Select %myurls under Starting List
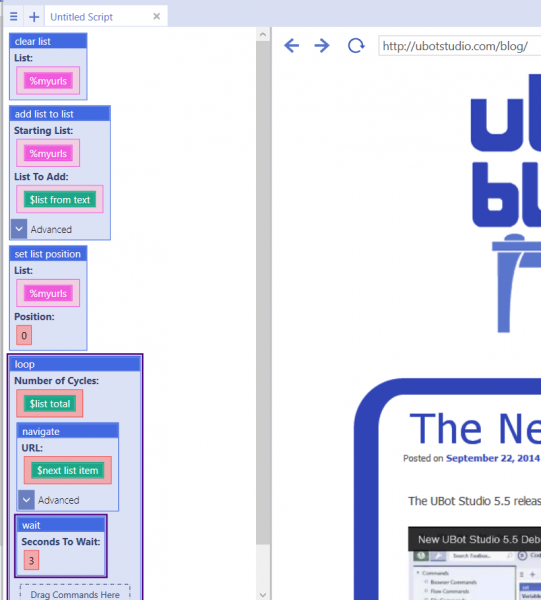541x600 pixels. click(48, 153)
